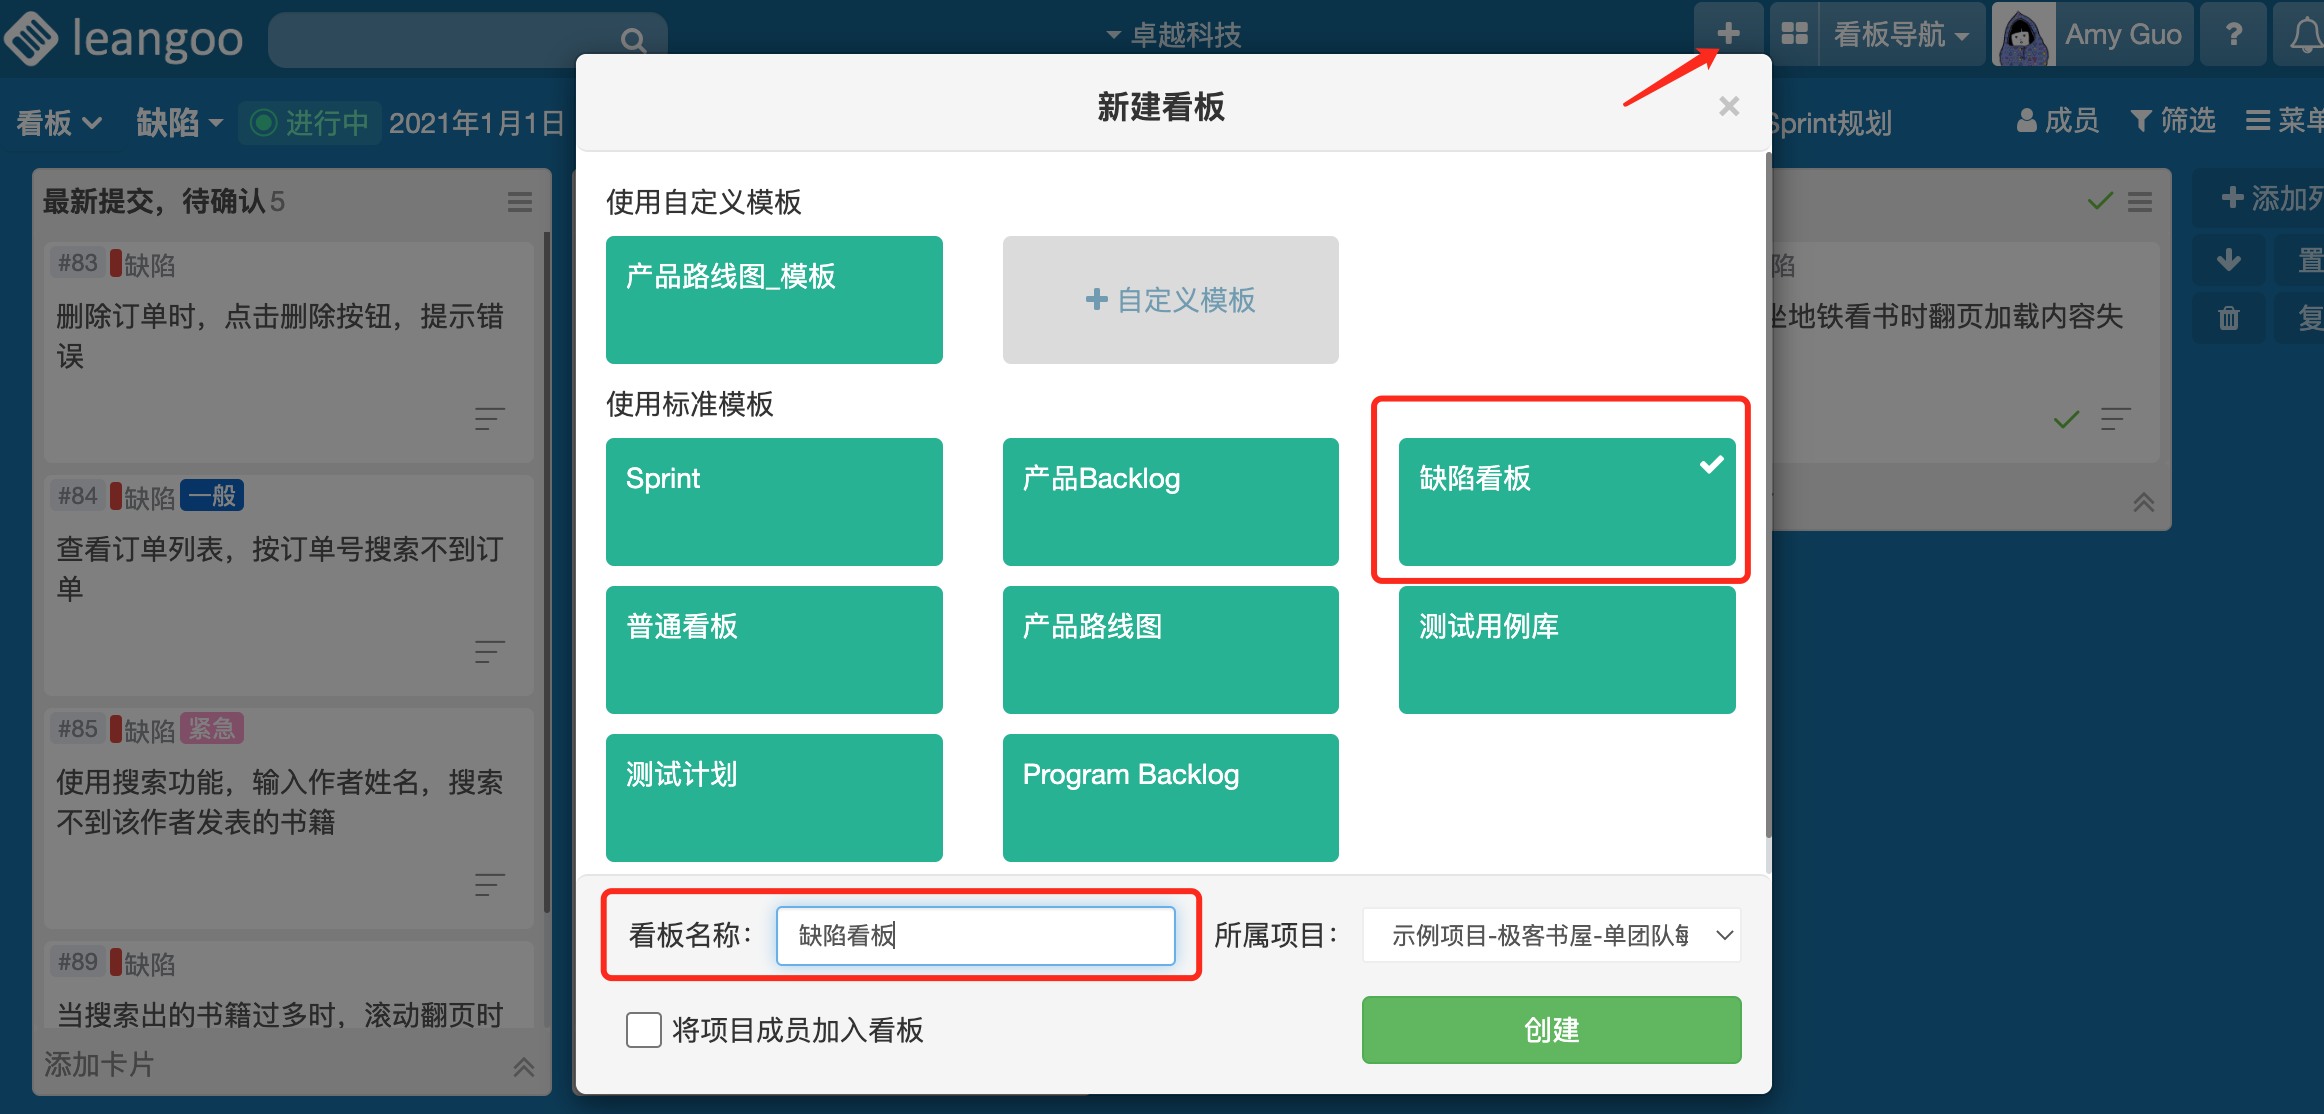
Task: Enable 将项目成员加入看板 checkbox
Action: pyautogui.click(x=643, y=1029)
